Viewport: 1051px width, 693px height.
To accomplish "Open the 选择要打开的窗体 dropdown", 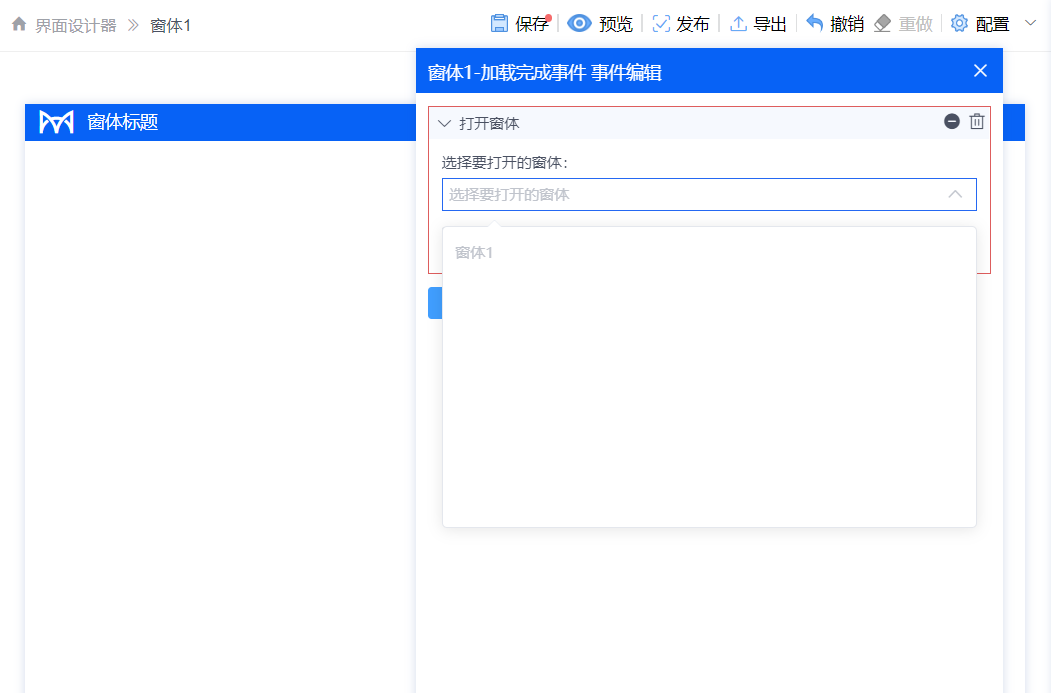I will pyautogui.click(x=710, y=194).
